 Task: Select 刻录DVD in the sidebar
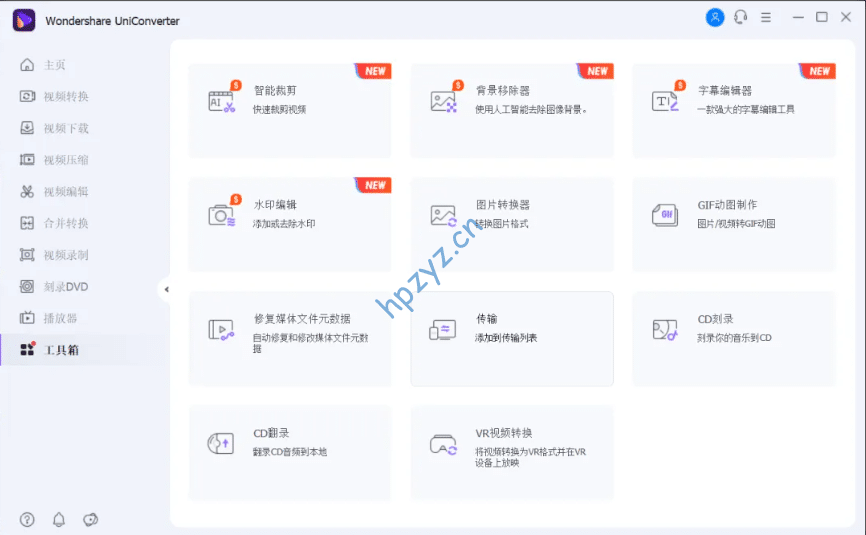[65, 287]
